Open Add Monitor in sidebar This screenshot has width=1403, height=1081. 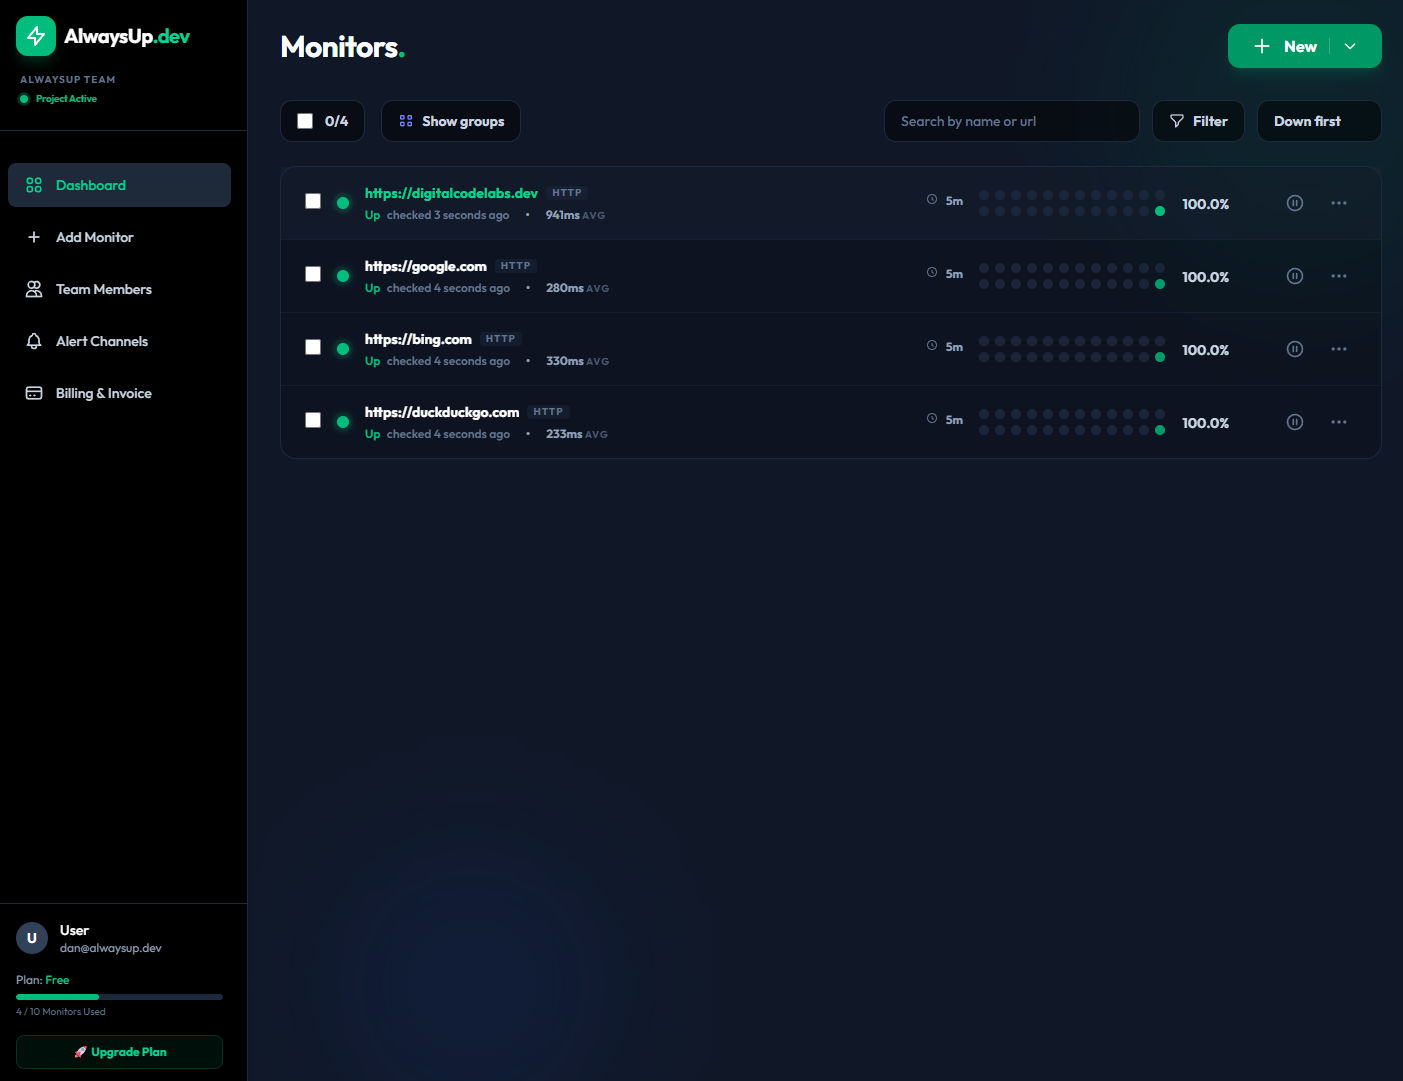[x=119, y=237]
